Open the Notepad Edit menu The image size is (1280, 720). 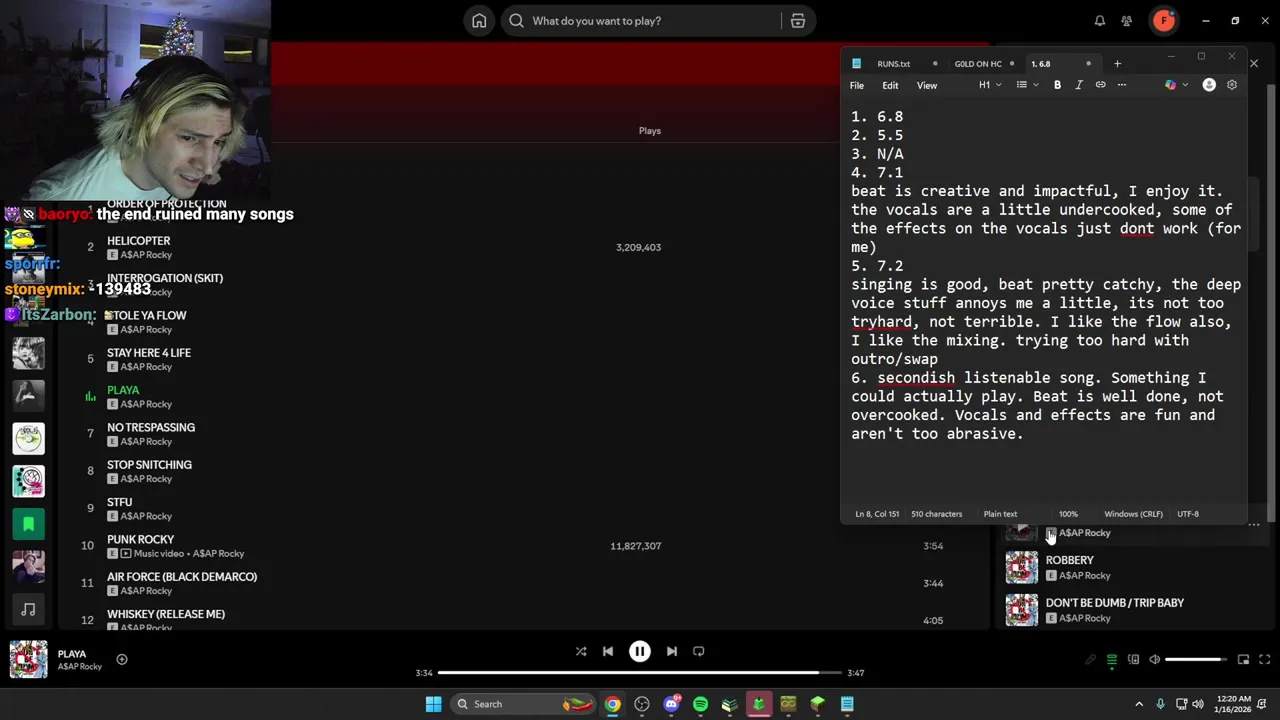890,85
